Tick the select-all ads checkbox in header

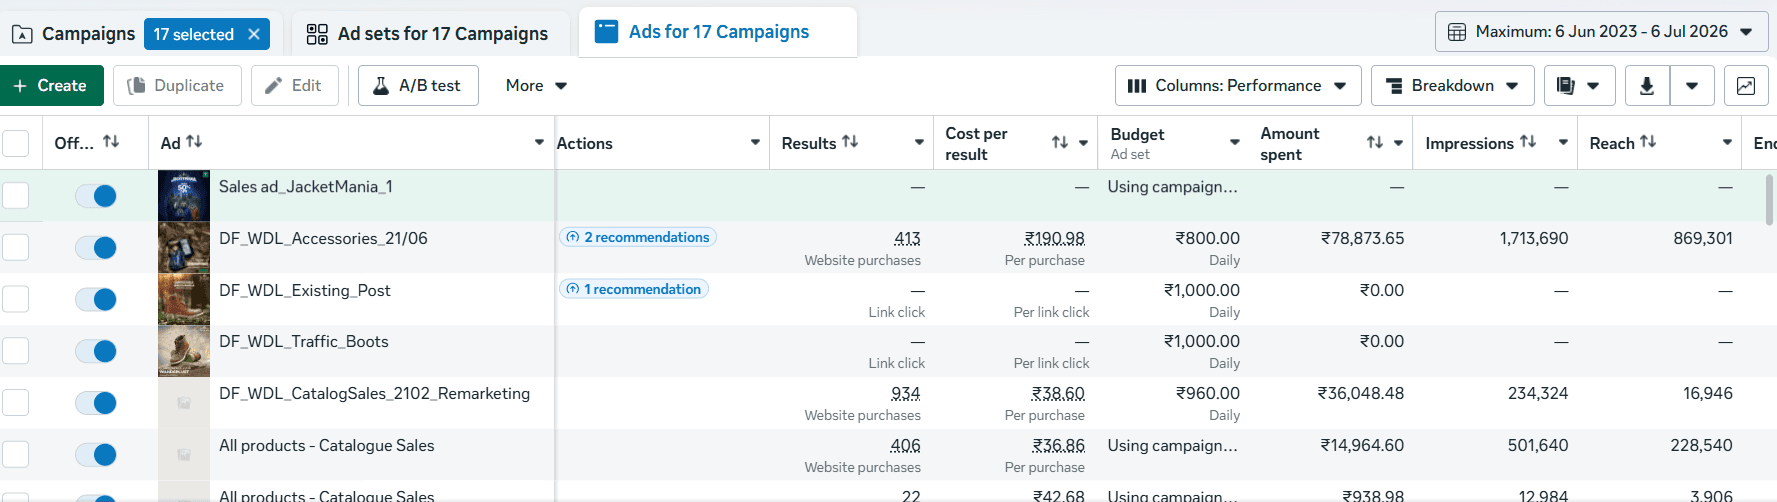click(15, 143)
